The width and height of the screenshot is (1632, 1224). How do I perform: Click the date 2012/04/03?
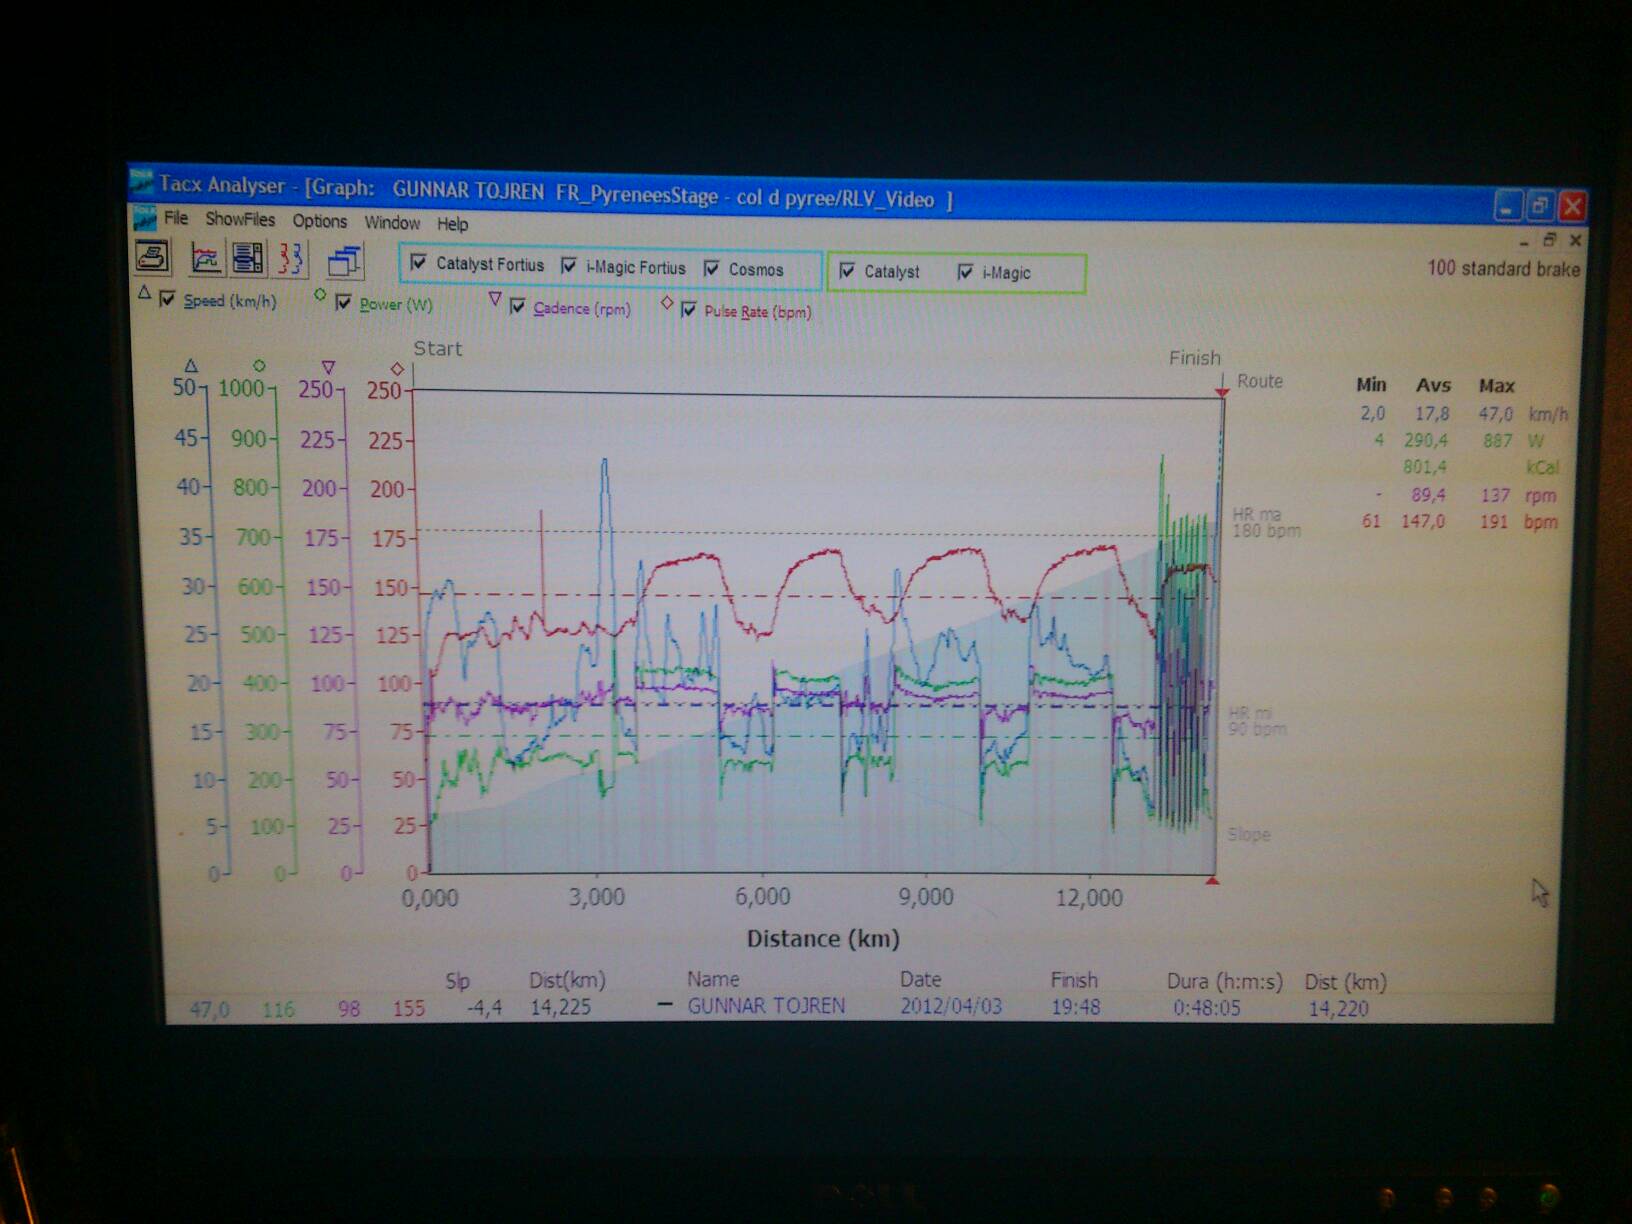(951, 1006)
